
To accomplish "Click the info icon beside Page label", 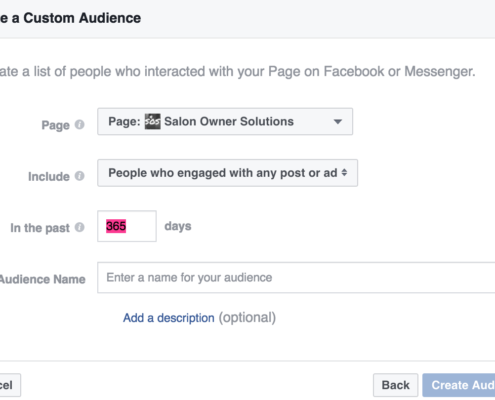I will pyautogui.click(x=79, y=125).
